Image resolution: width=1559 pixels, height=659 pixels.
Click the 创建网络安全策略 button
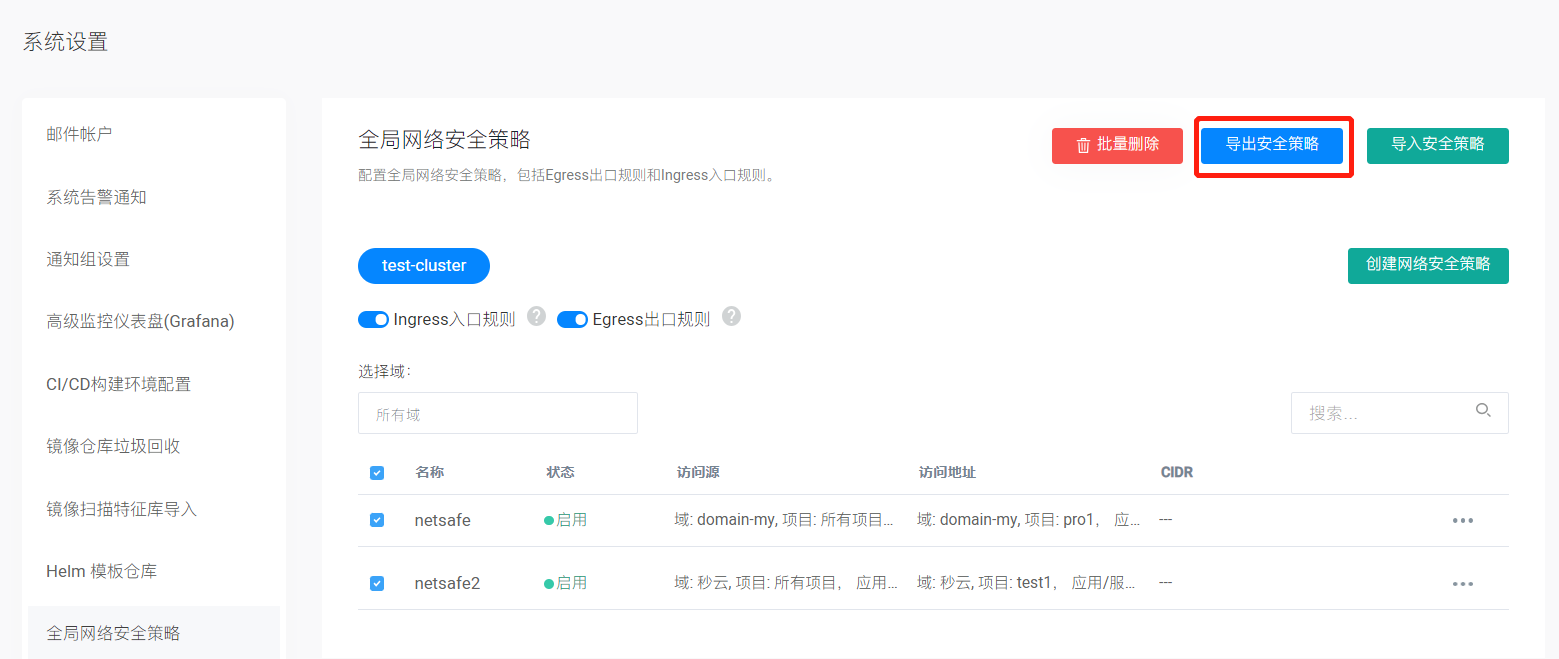1427,265
